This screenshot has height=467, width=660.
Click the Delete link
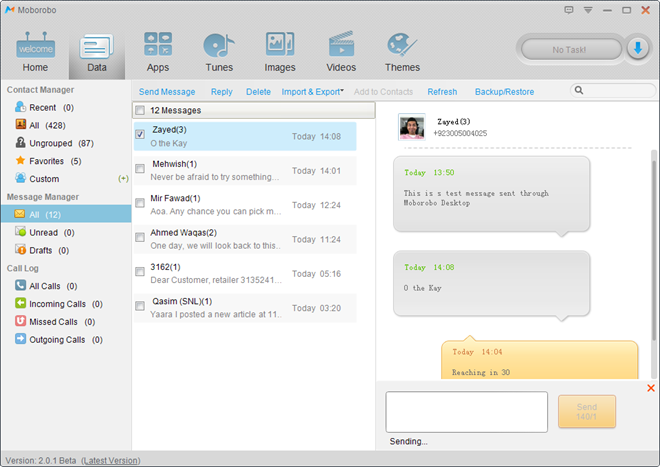(258, 92)
